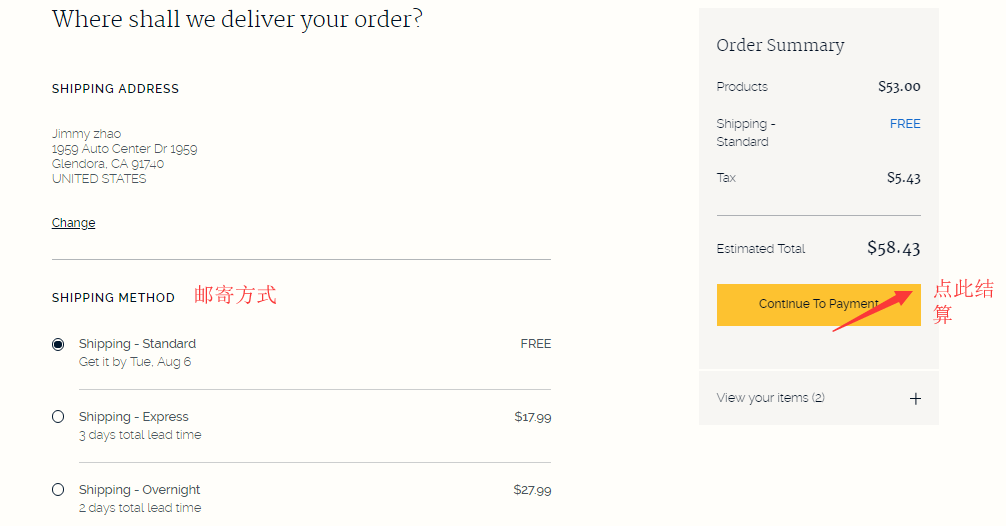
Task: Click the Jimmy zhao shipping address block
Action: pyautogui.click(x=124, y=156)
